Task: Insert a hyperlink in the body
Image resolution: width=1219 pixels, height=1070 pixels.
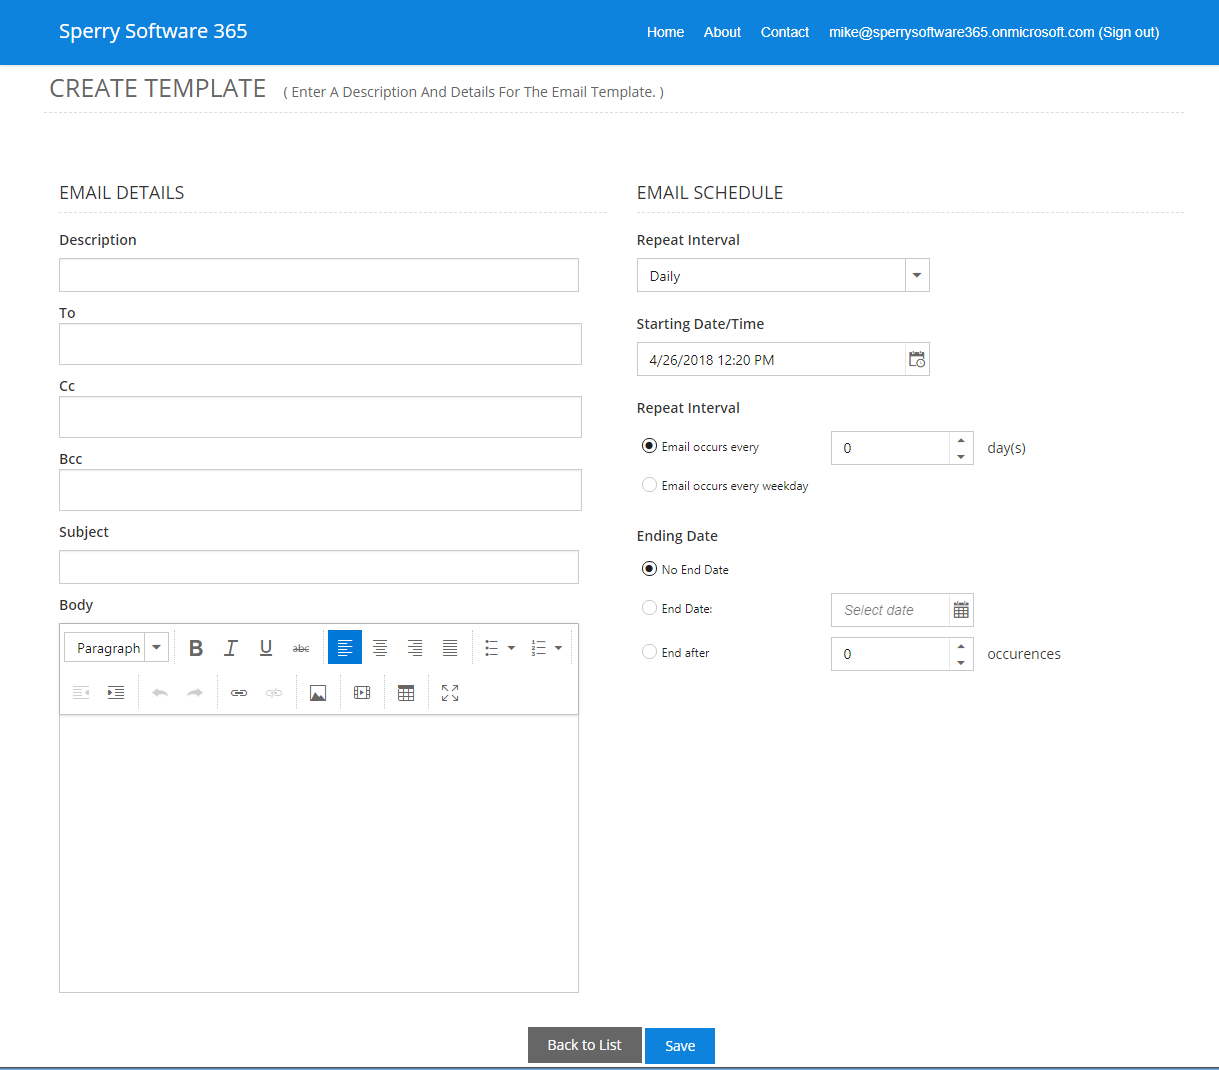Action: pos(239,693)
